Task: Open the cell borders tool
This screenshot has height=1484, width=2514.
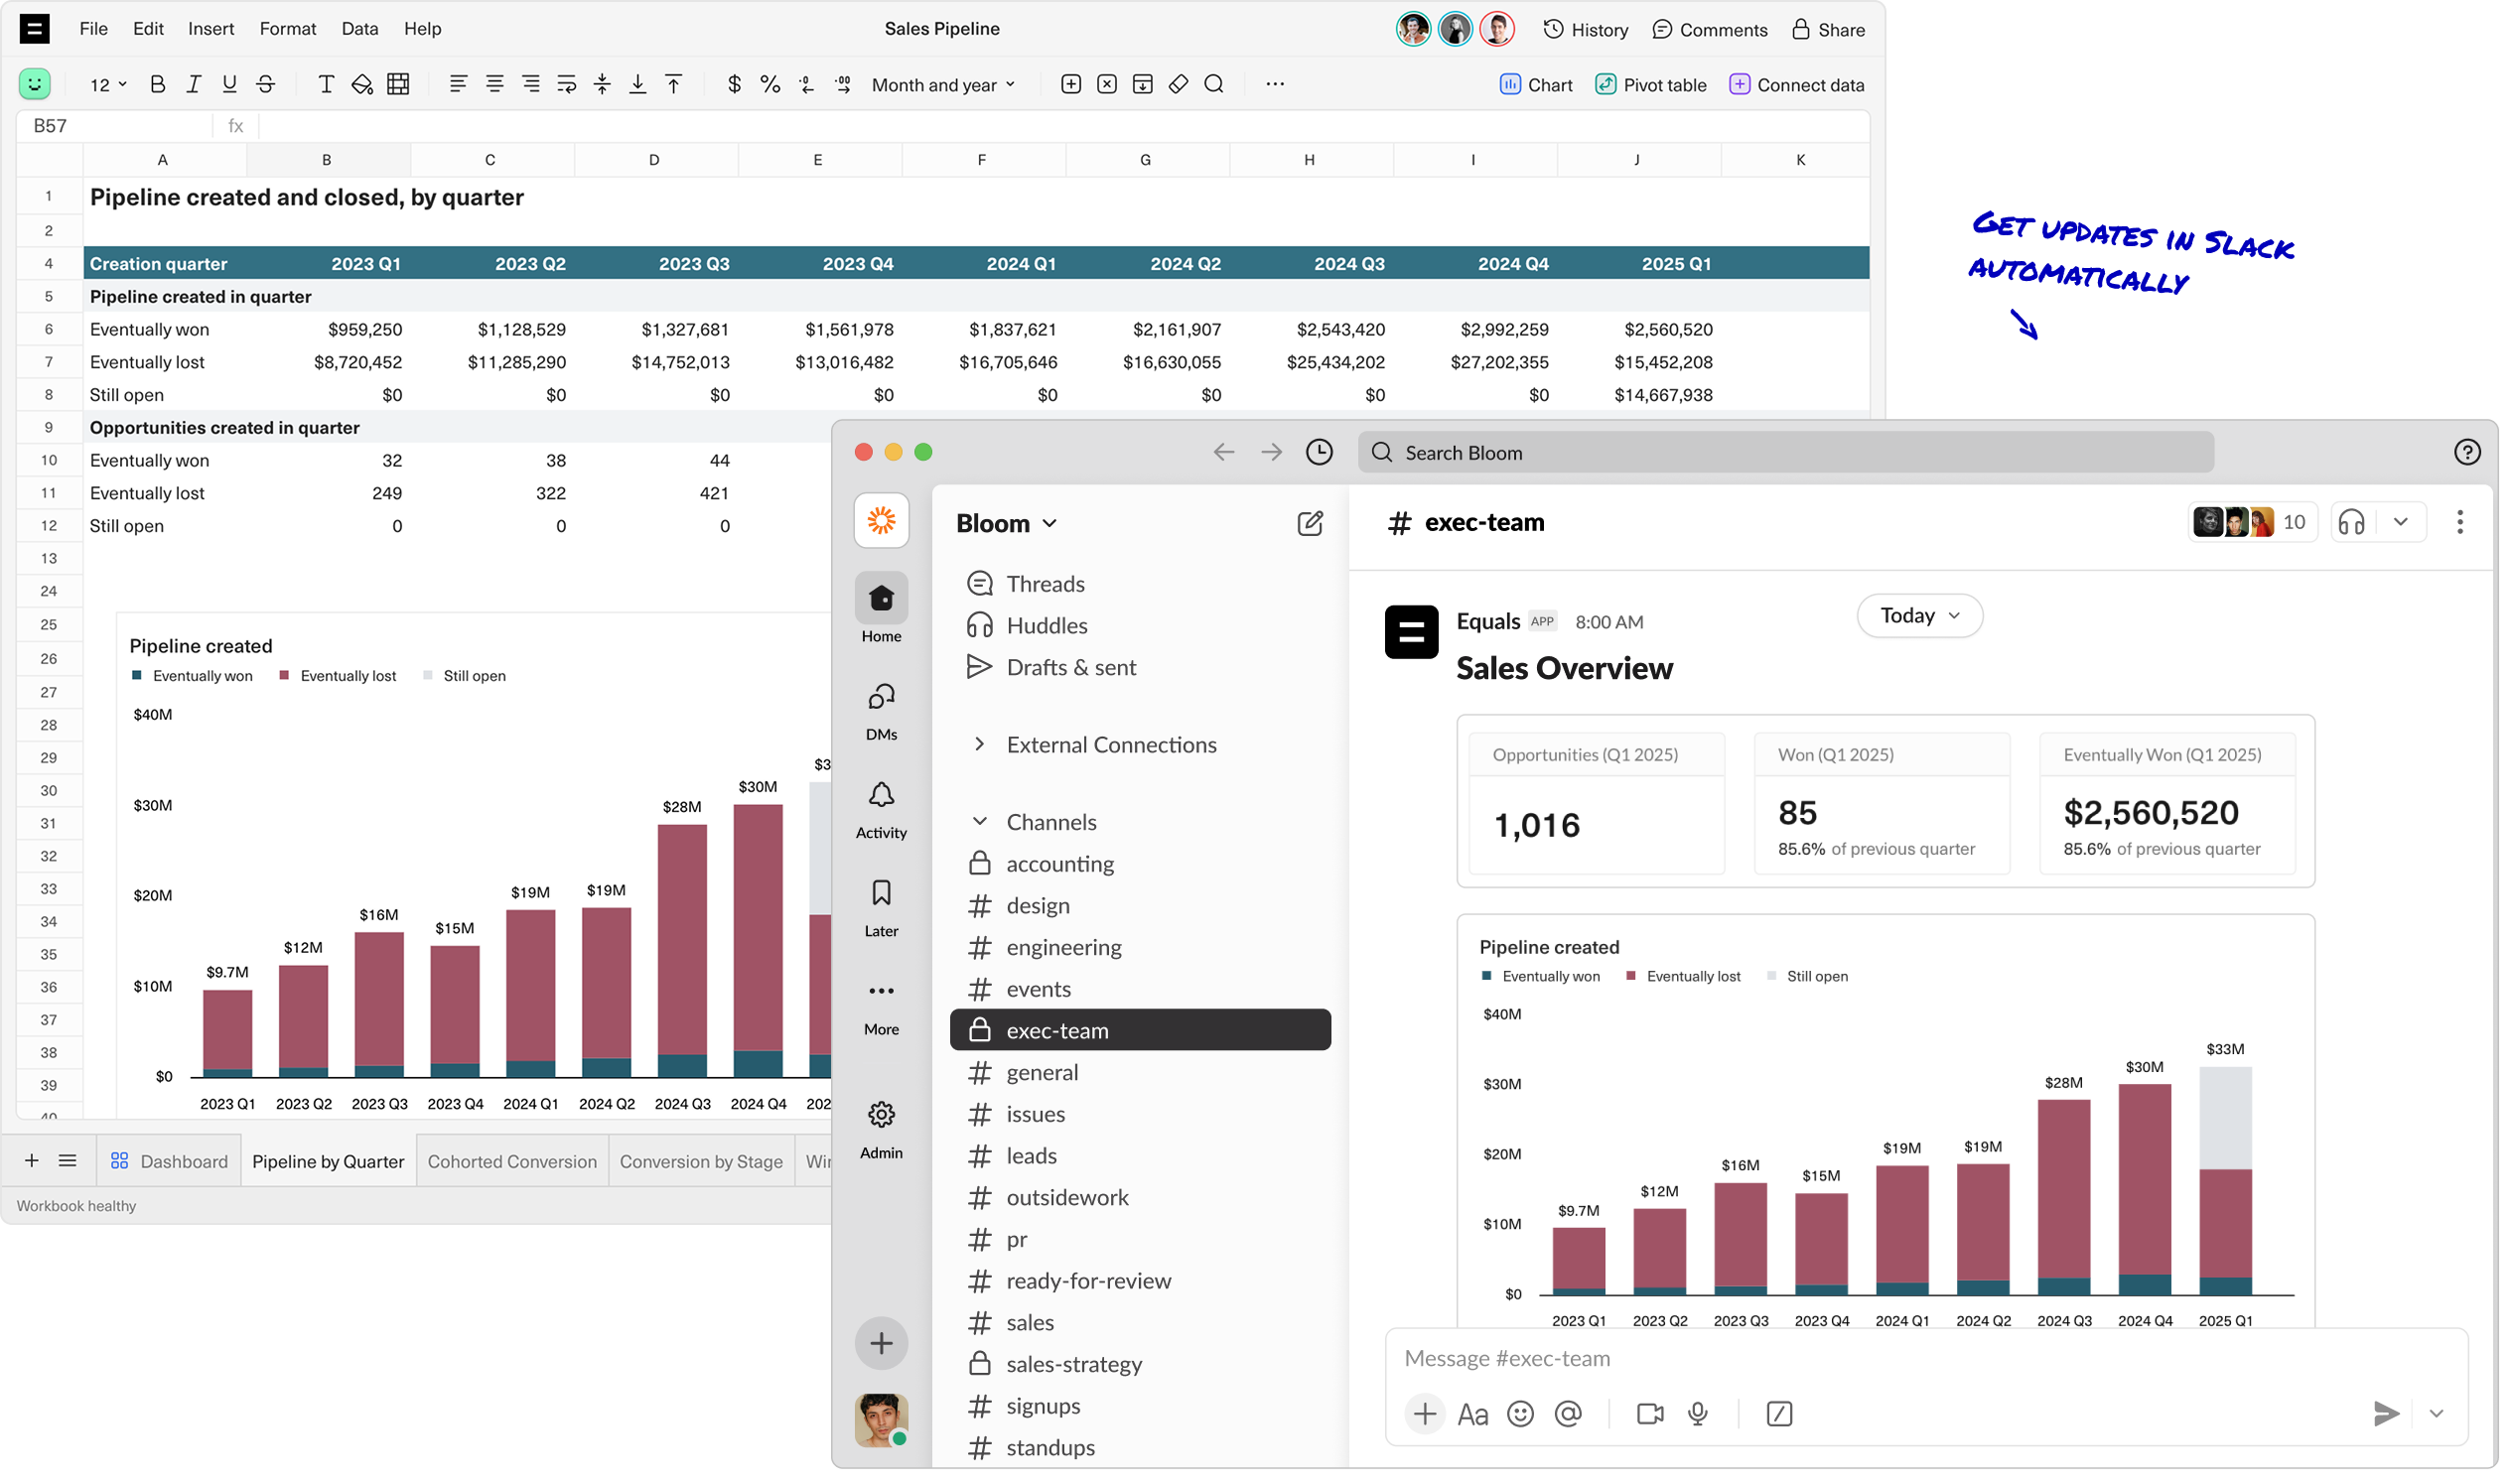Action: [400, 85]
